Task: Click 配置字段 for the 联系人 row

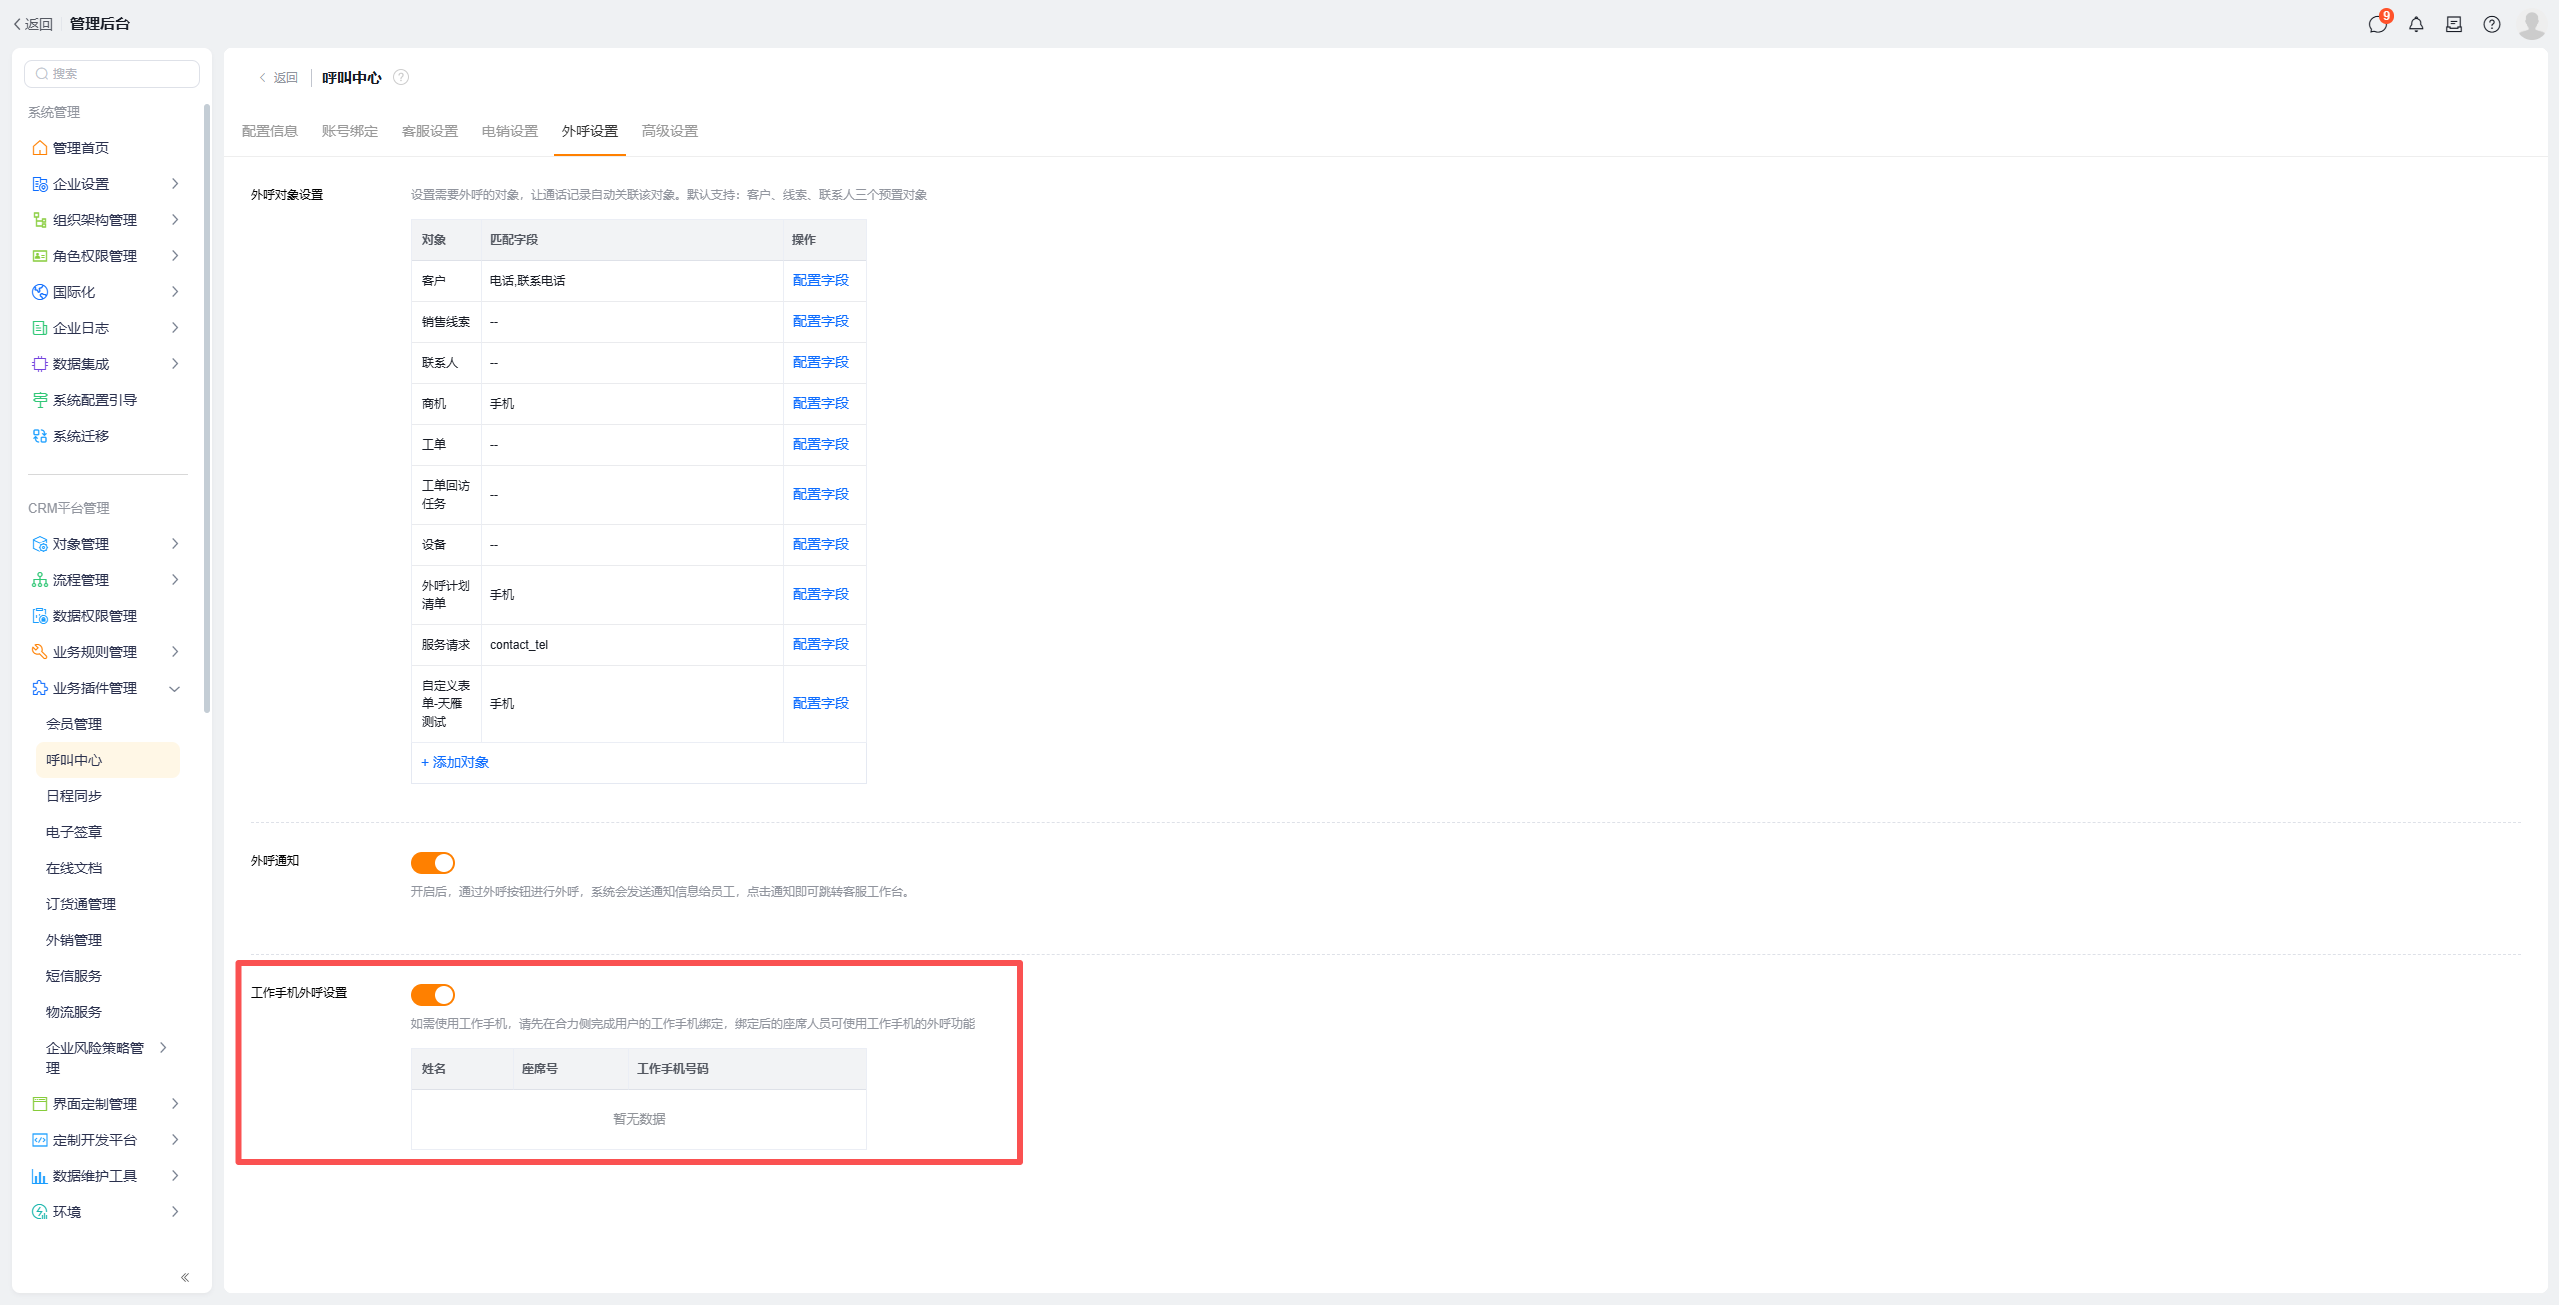Action: click(821, 362)
